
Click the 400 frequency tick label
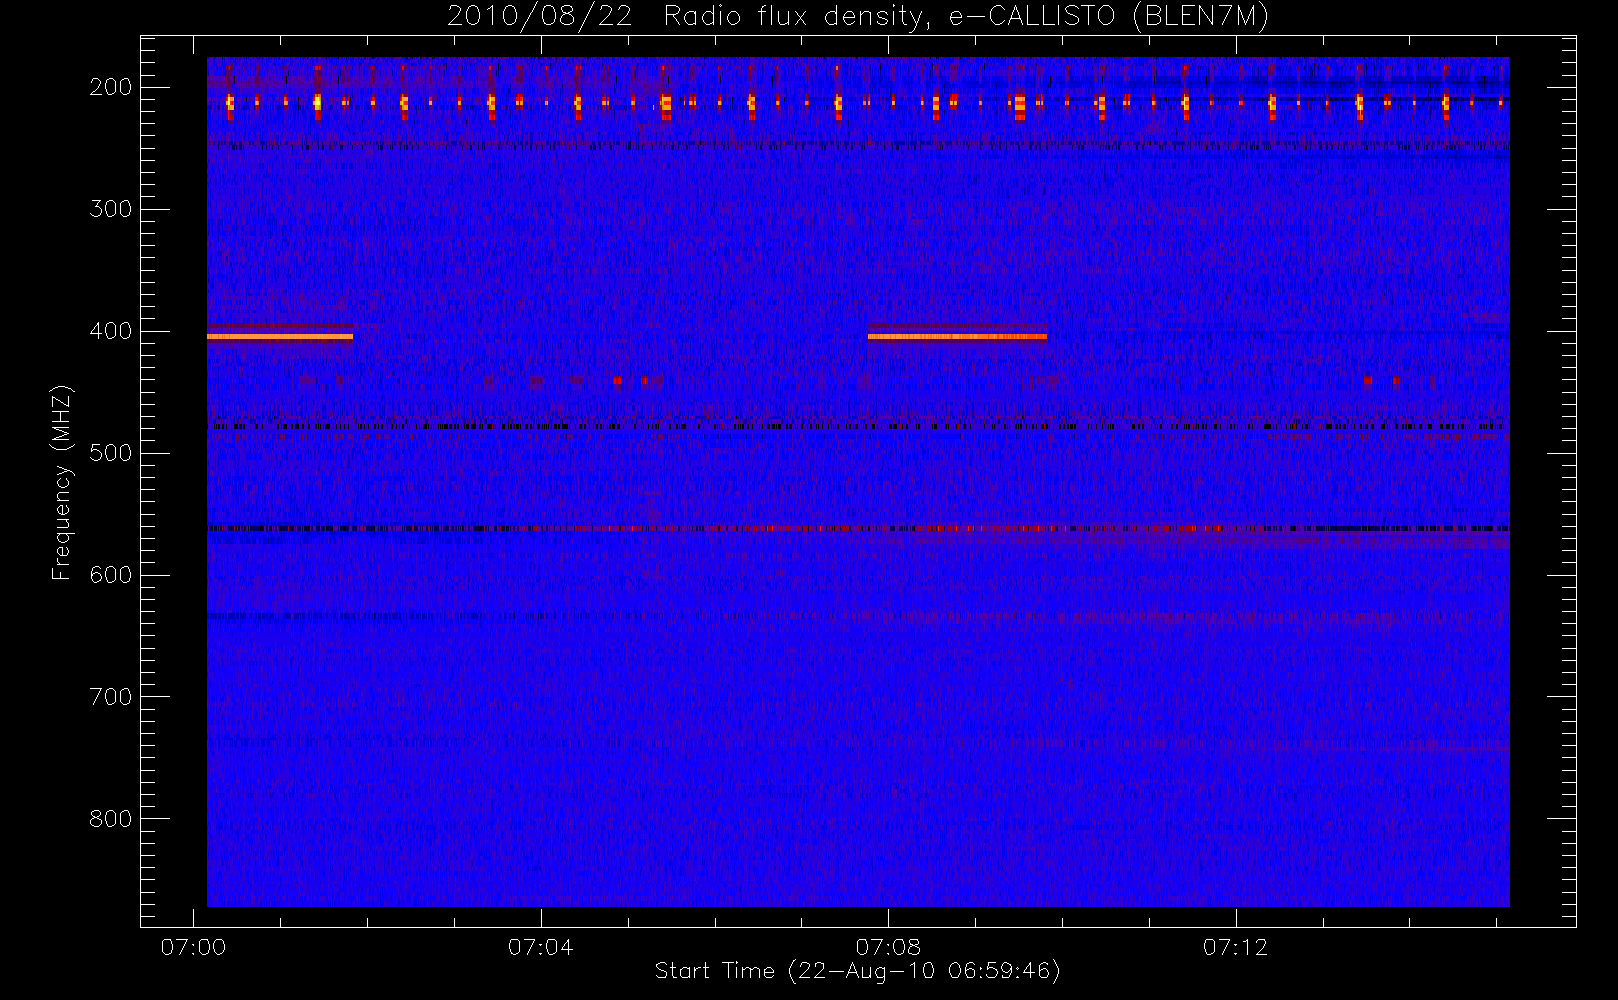coord(111,331)
